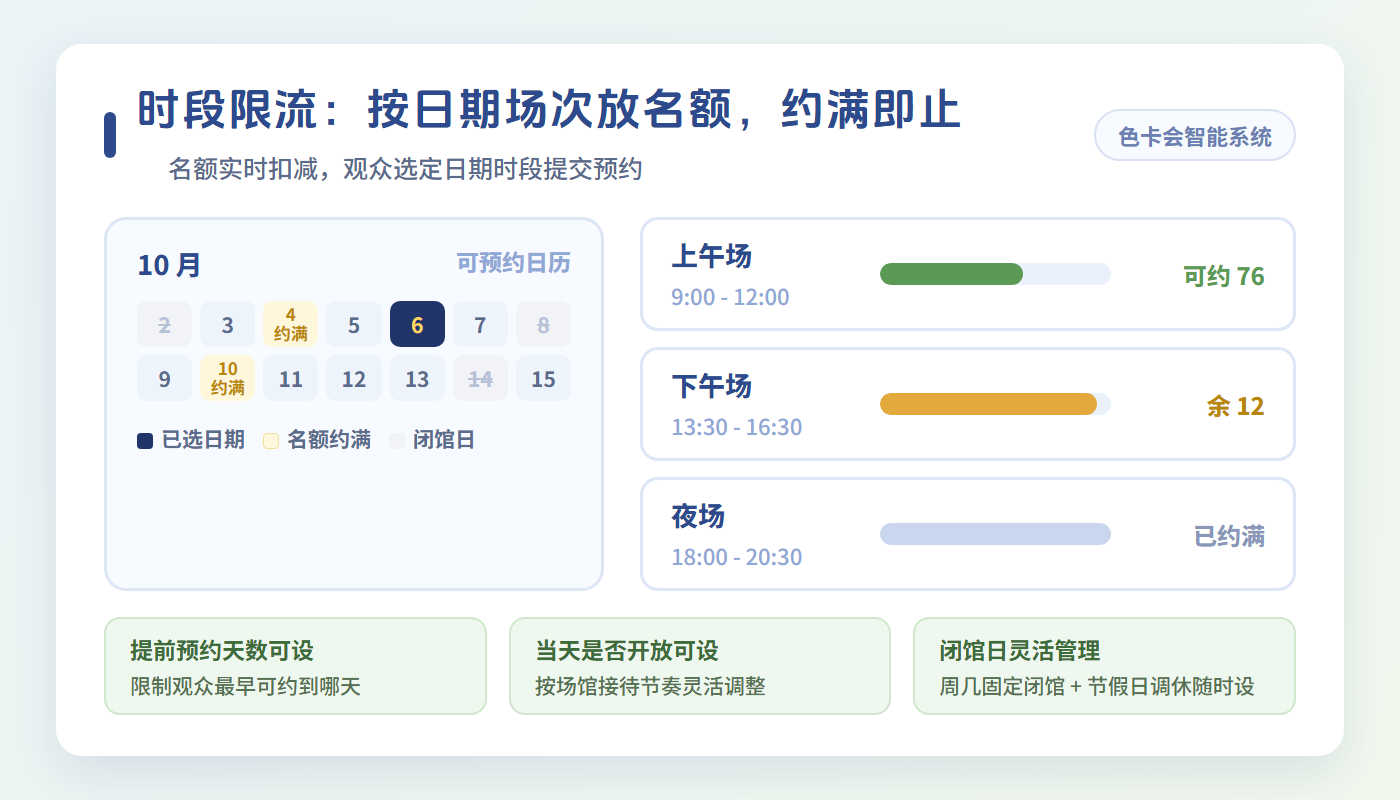Click the closed day 8

(543, 324)
